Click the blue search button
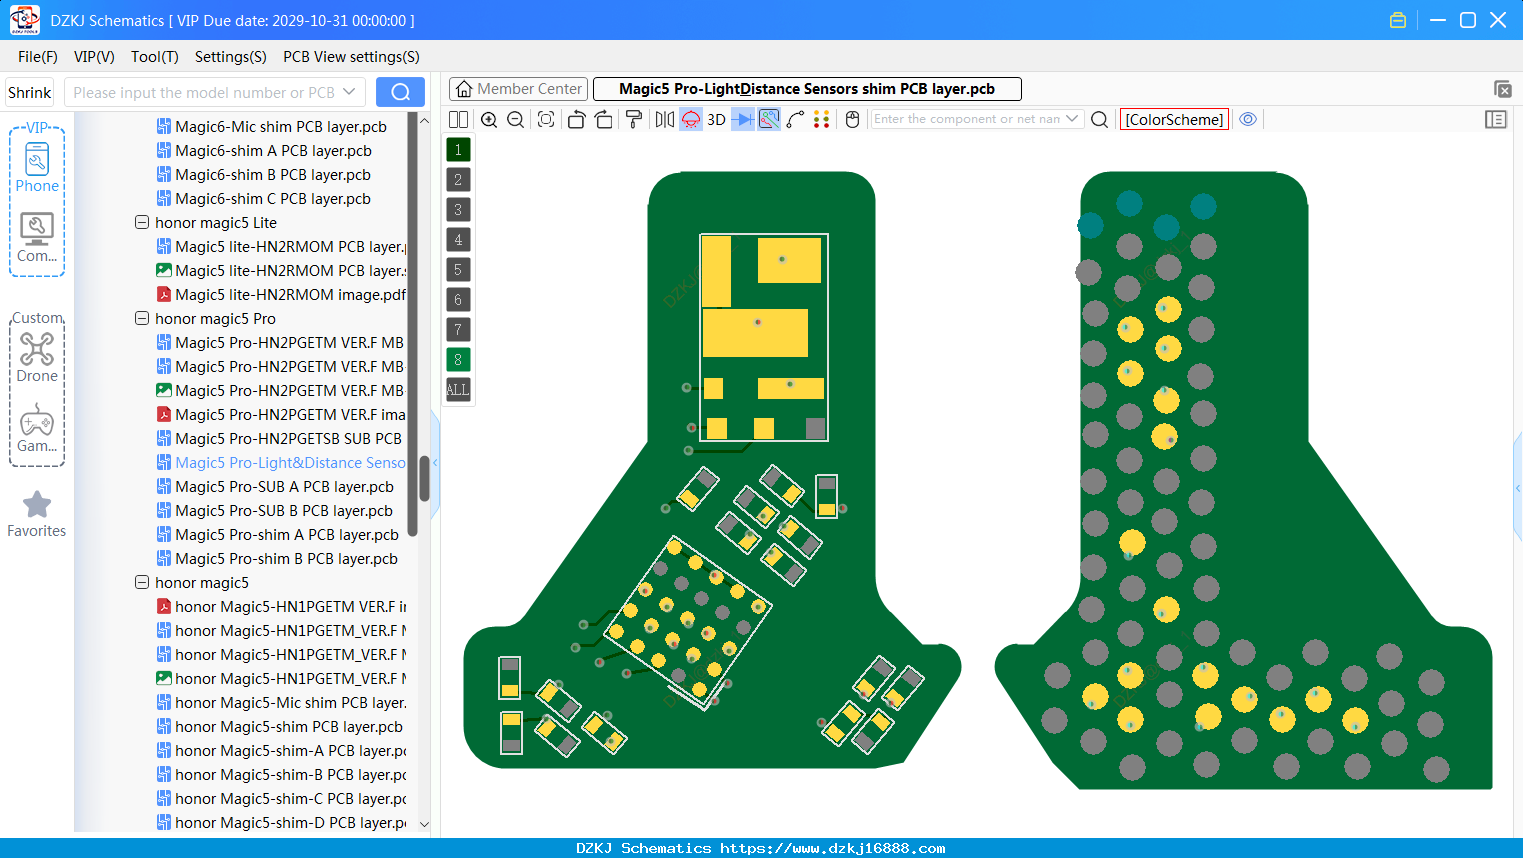Viewport: 1523px width, 858px height. 400,92
